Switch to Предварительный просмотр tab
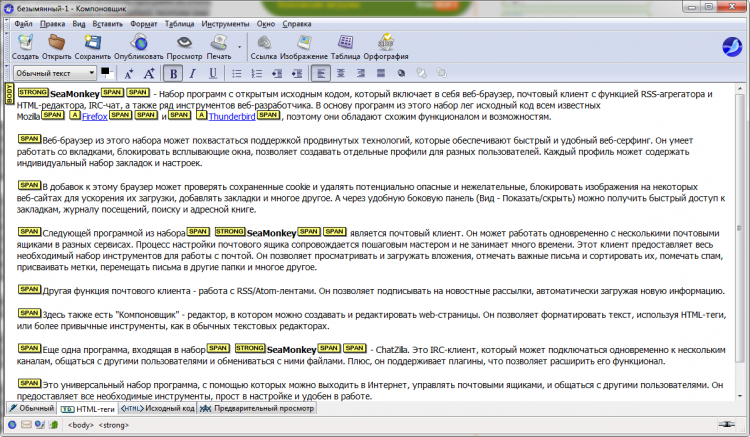The image size is (750, 437). [257, 408]
